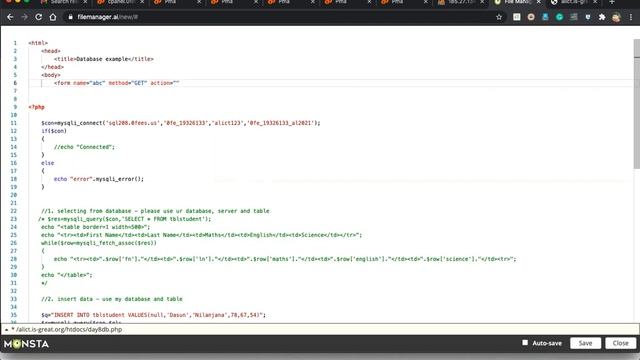This screenshot has width=640, height=360.
Task: Click the INSERT INTO tblstudent line
Action: click(153, 315)
